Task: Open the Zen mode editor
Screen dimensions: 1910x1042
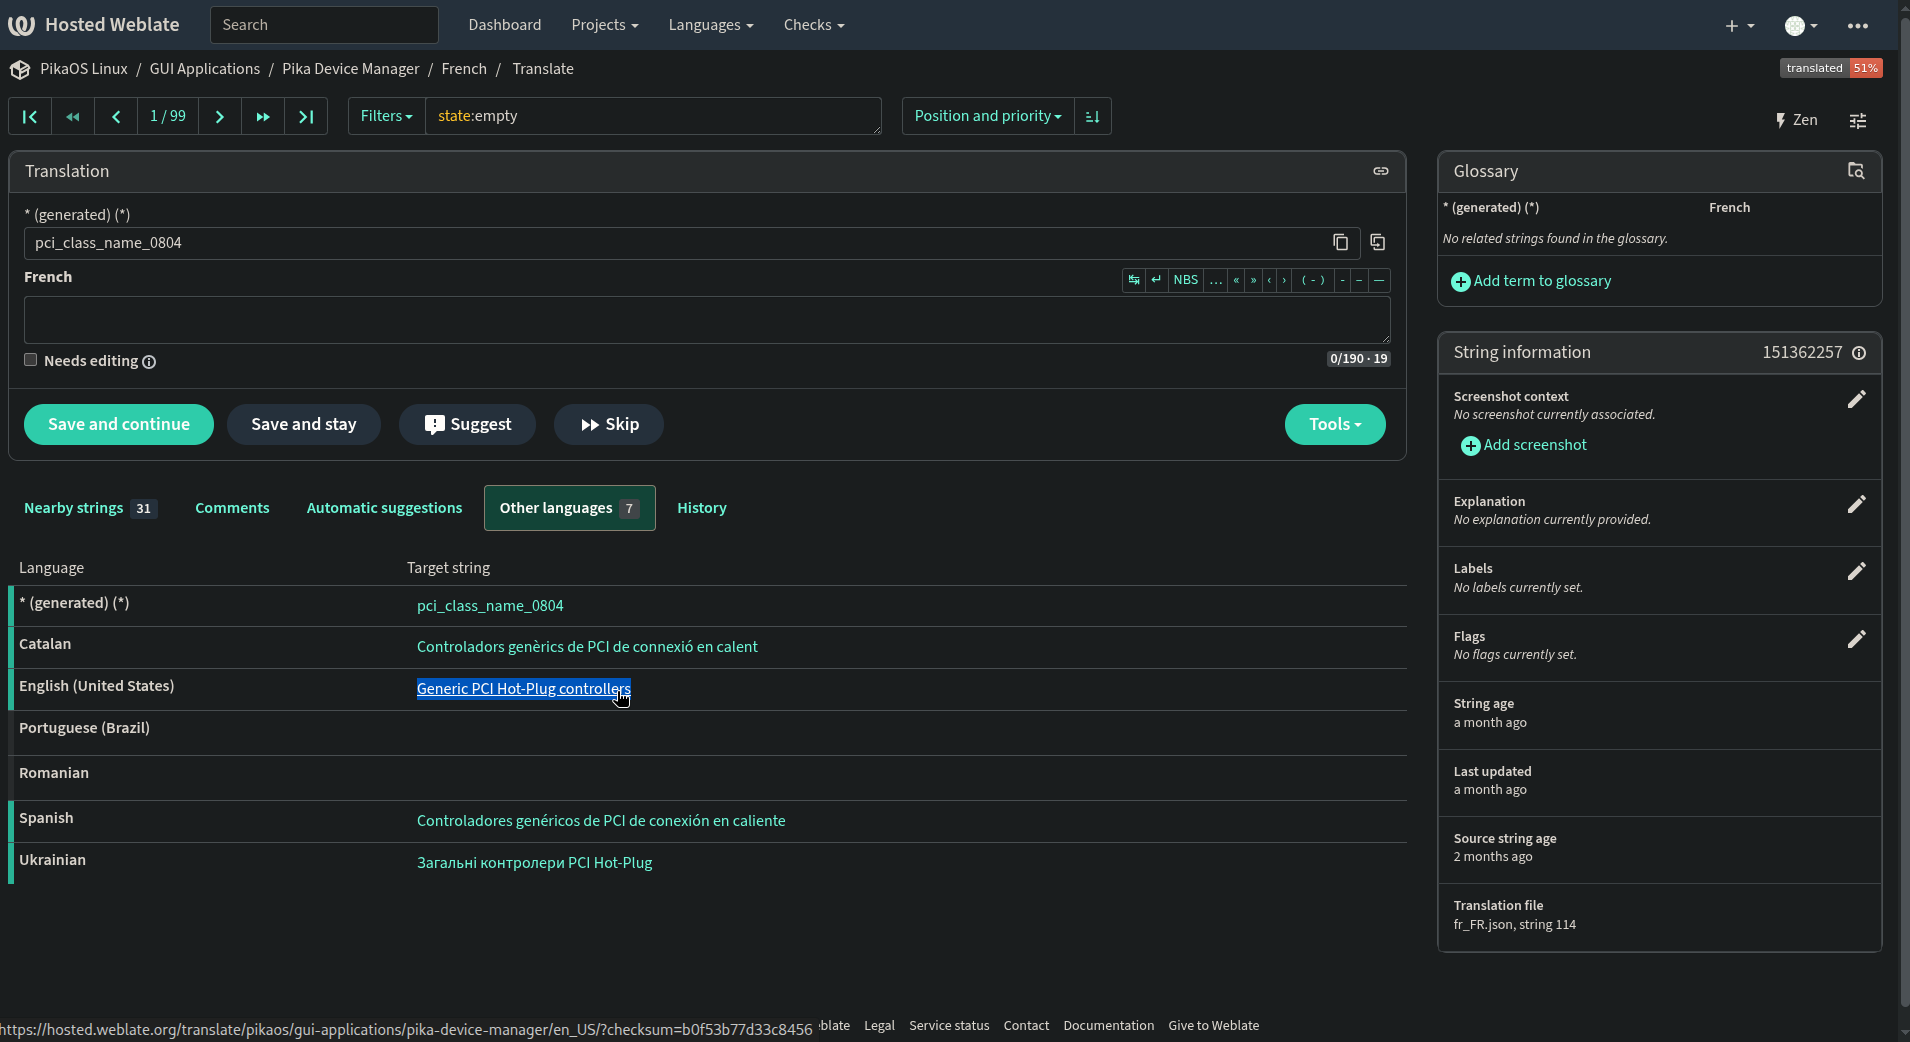Action: point(1796,120)
